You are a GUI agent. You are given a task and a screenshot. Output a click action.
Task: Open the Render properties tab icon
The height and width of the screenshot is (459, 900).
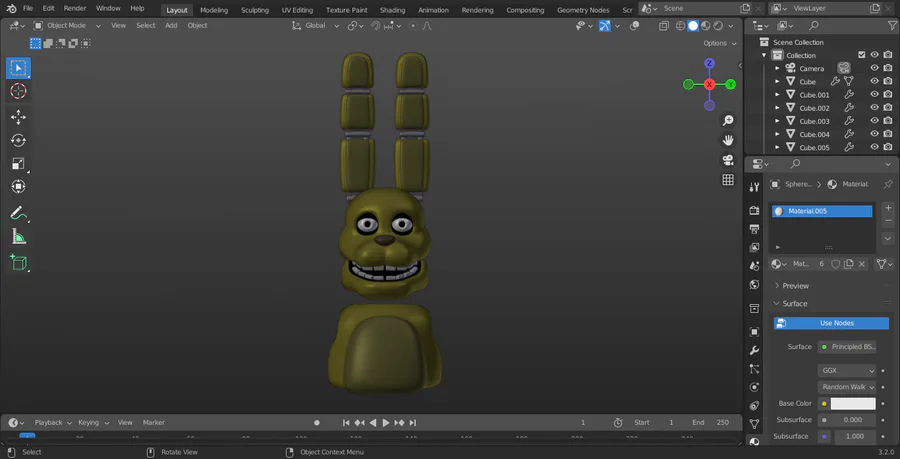755,211
